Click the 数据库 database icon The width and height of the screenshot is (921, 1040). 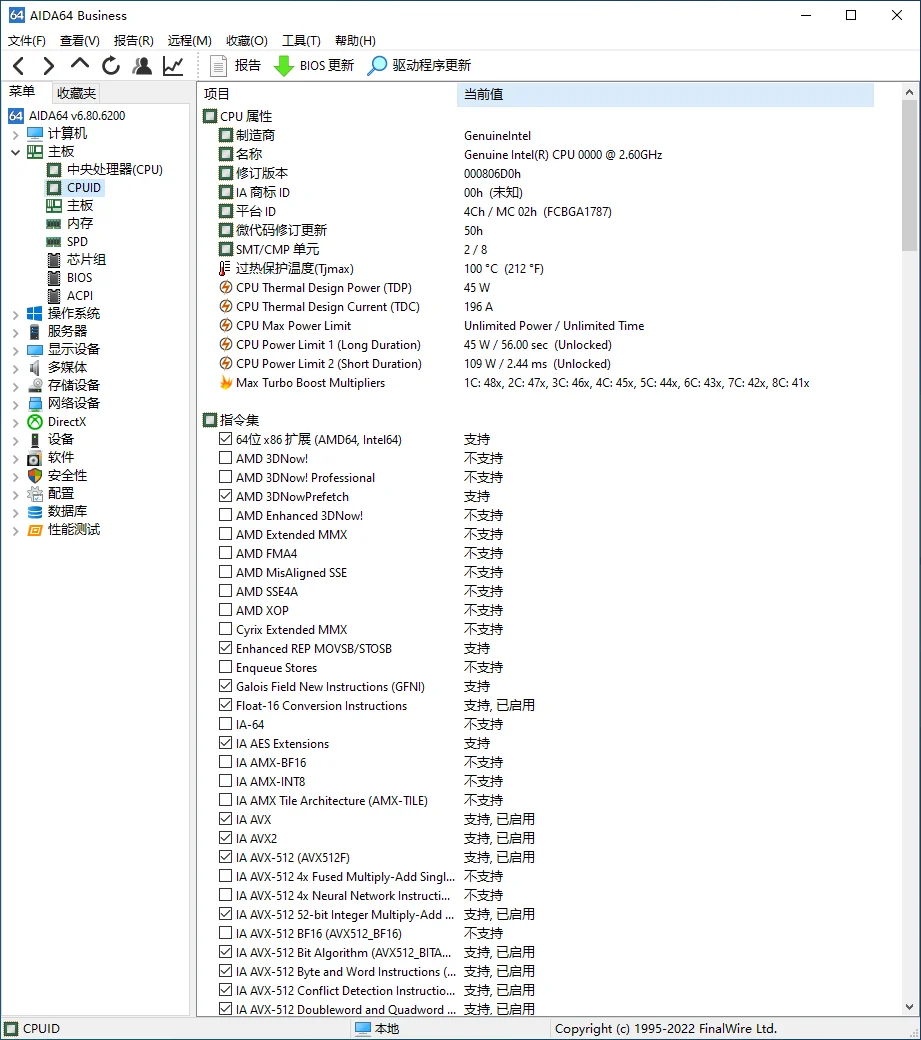pyautogui.click(x=35, y=511)
